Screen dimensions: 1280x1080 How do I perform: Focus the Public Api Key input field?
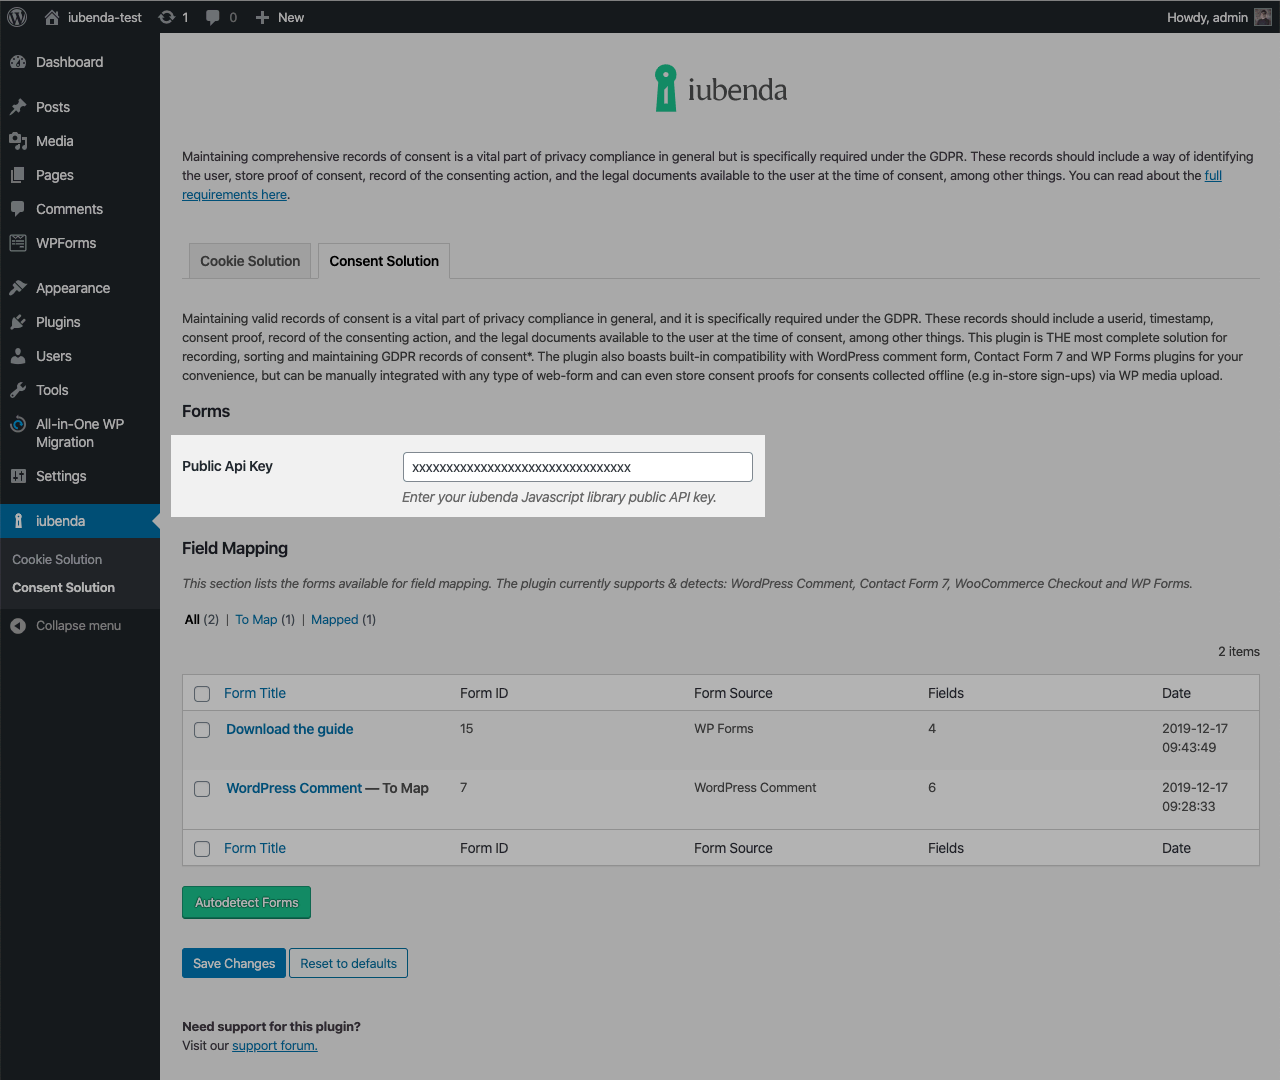point(577,467)
